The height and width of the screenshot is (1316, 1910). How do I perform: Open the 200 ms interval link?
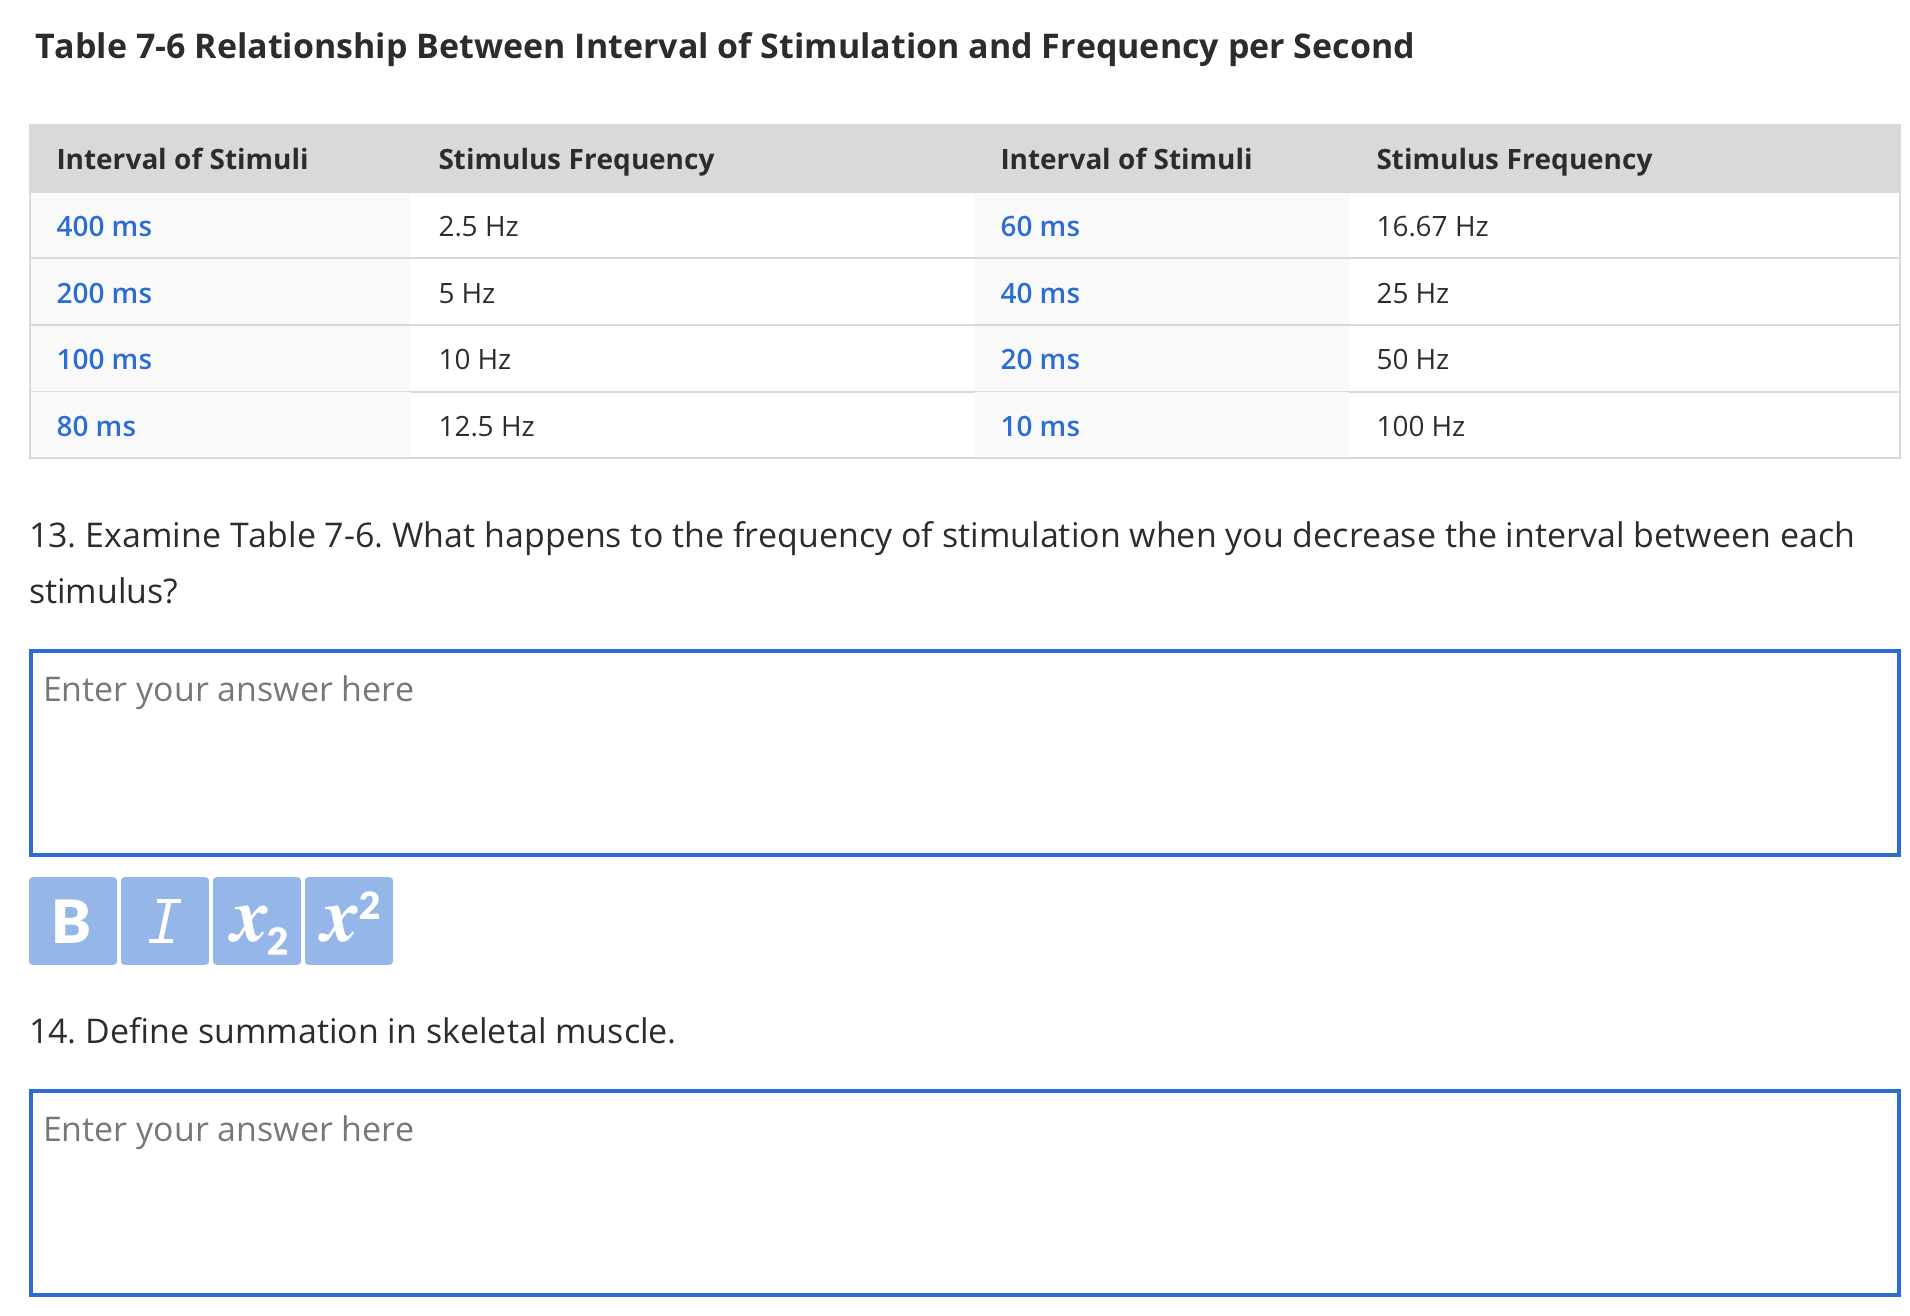[x=104, y=293]
